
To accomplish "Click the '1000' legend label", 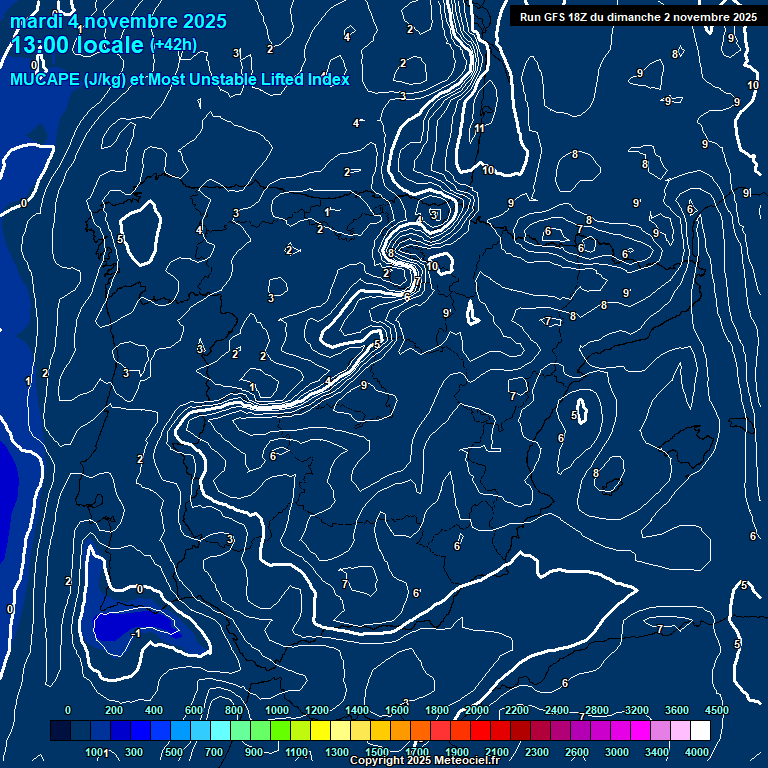I will coord(277,710).
